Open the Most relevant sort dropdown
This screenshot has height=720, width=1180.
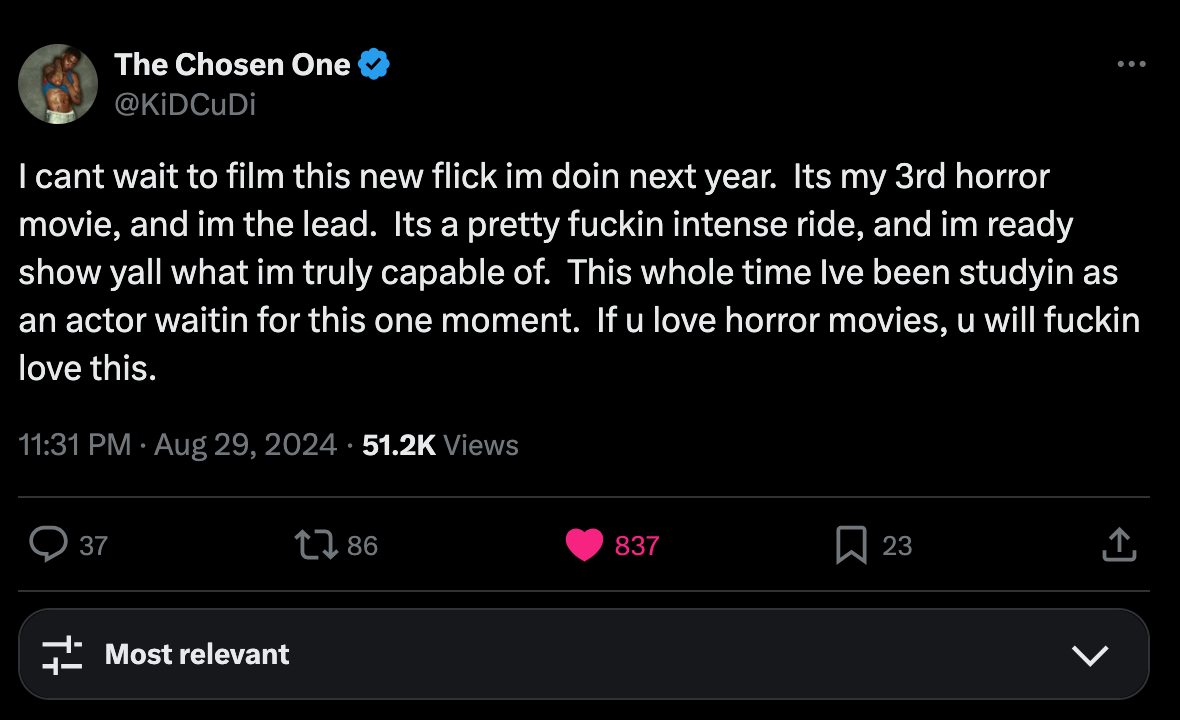pyautogui.click(x=584, y=654)
